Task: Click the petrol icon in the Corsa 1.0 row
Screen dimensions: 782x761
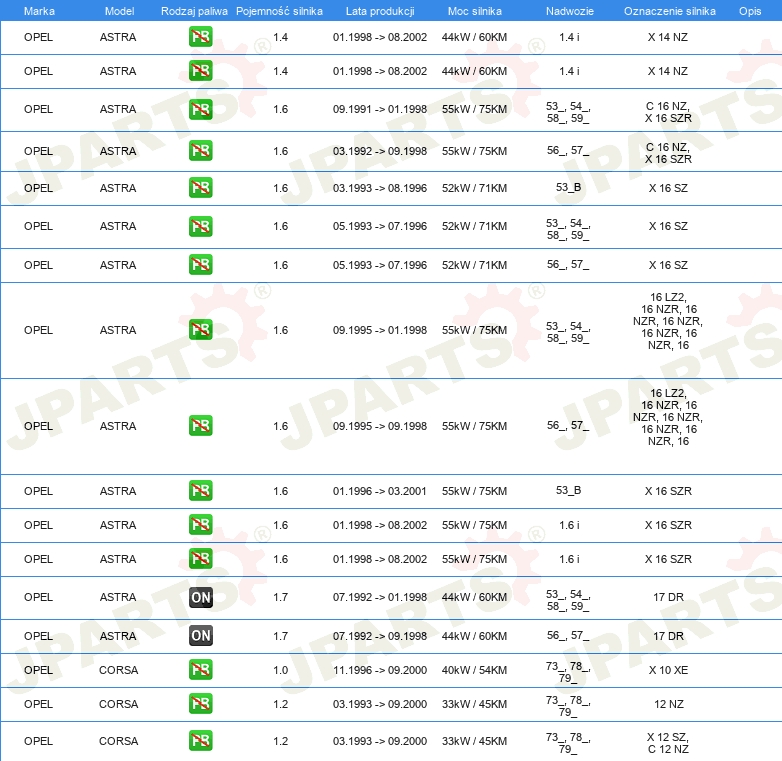Action: pyautogui.click(x=200, y=669)
